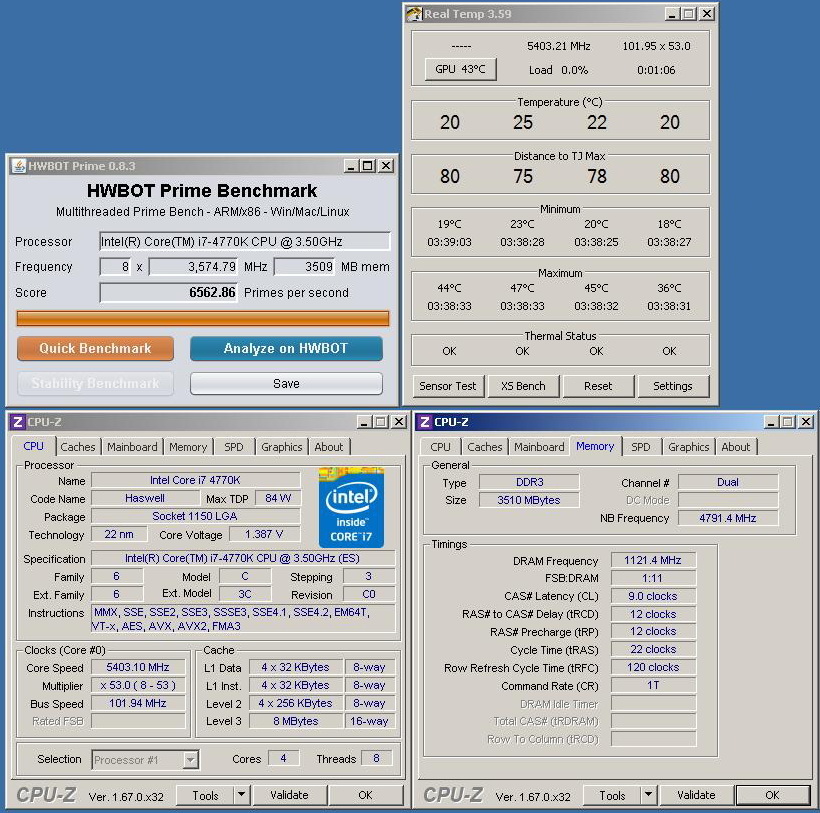
Task: Click the disabled Stability Benchmark button
Action: click(95, 384)
